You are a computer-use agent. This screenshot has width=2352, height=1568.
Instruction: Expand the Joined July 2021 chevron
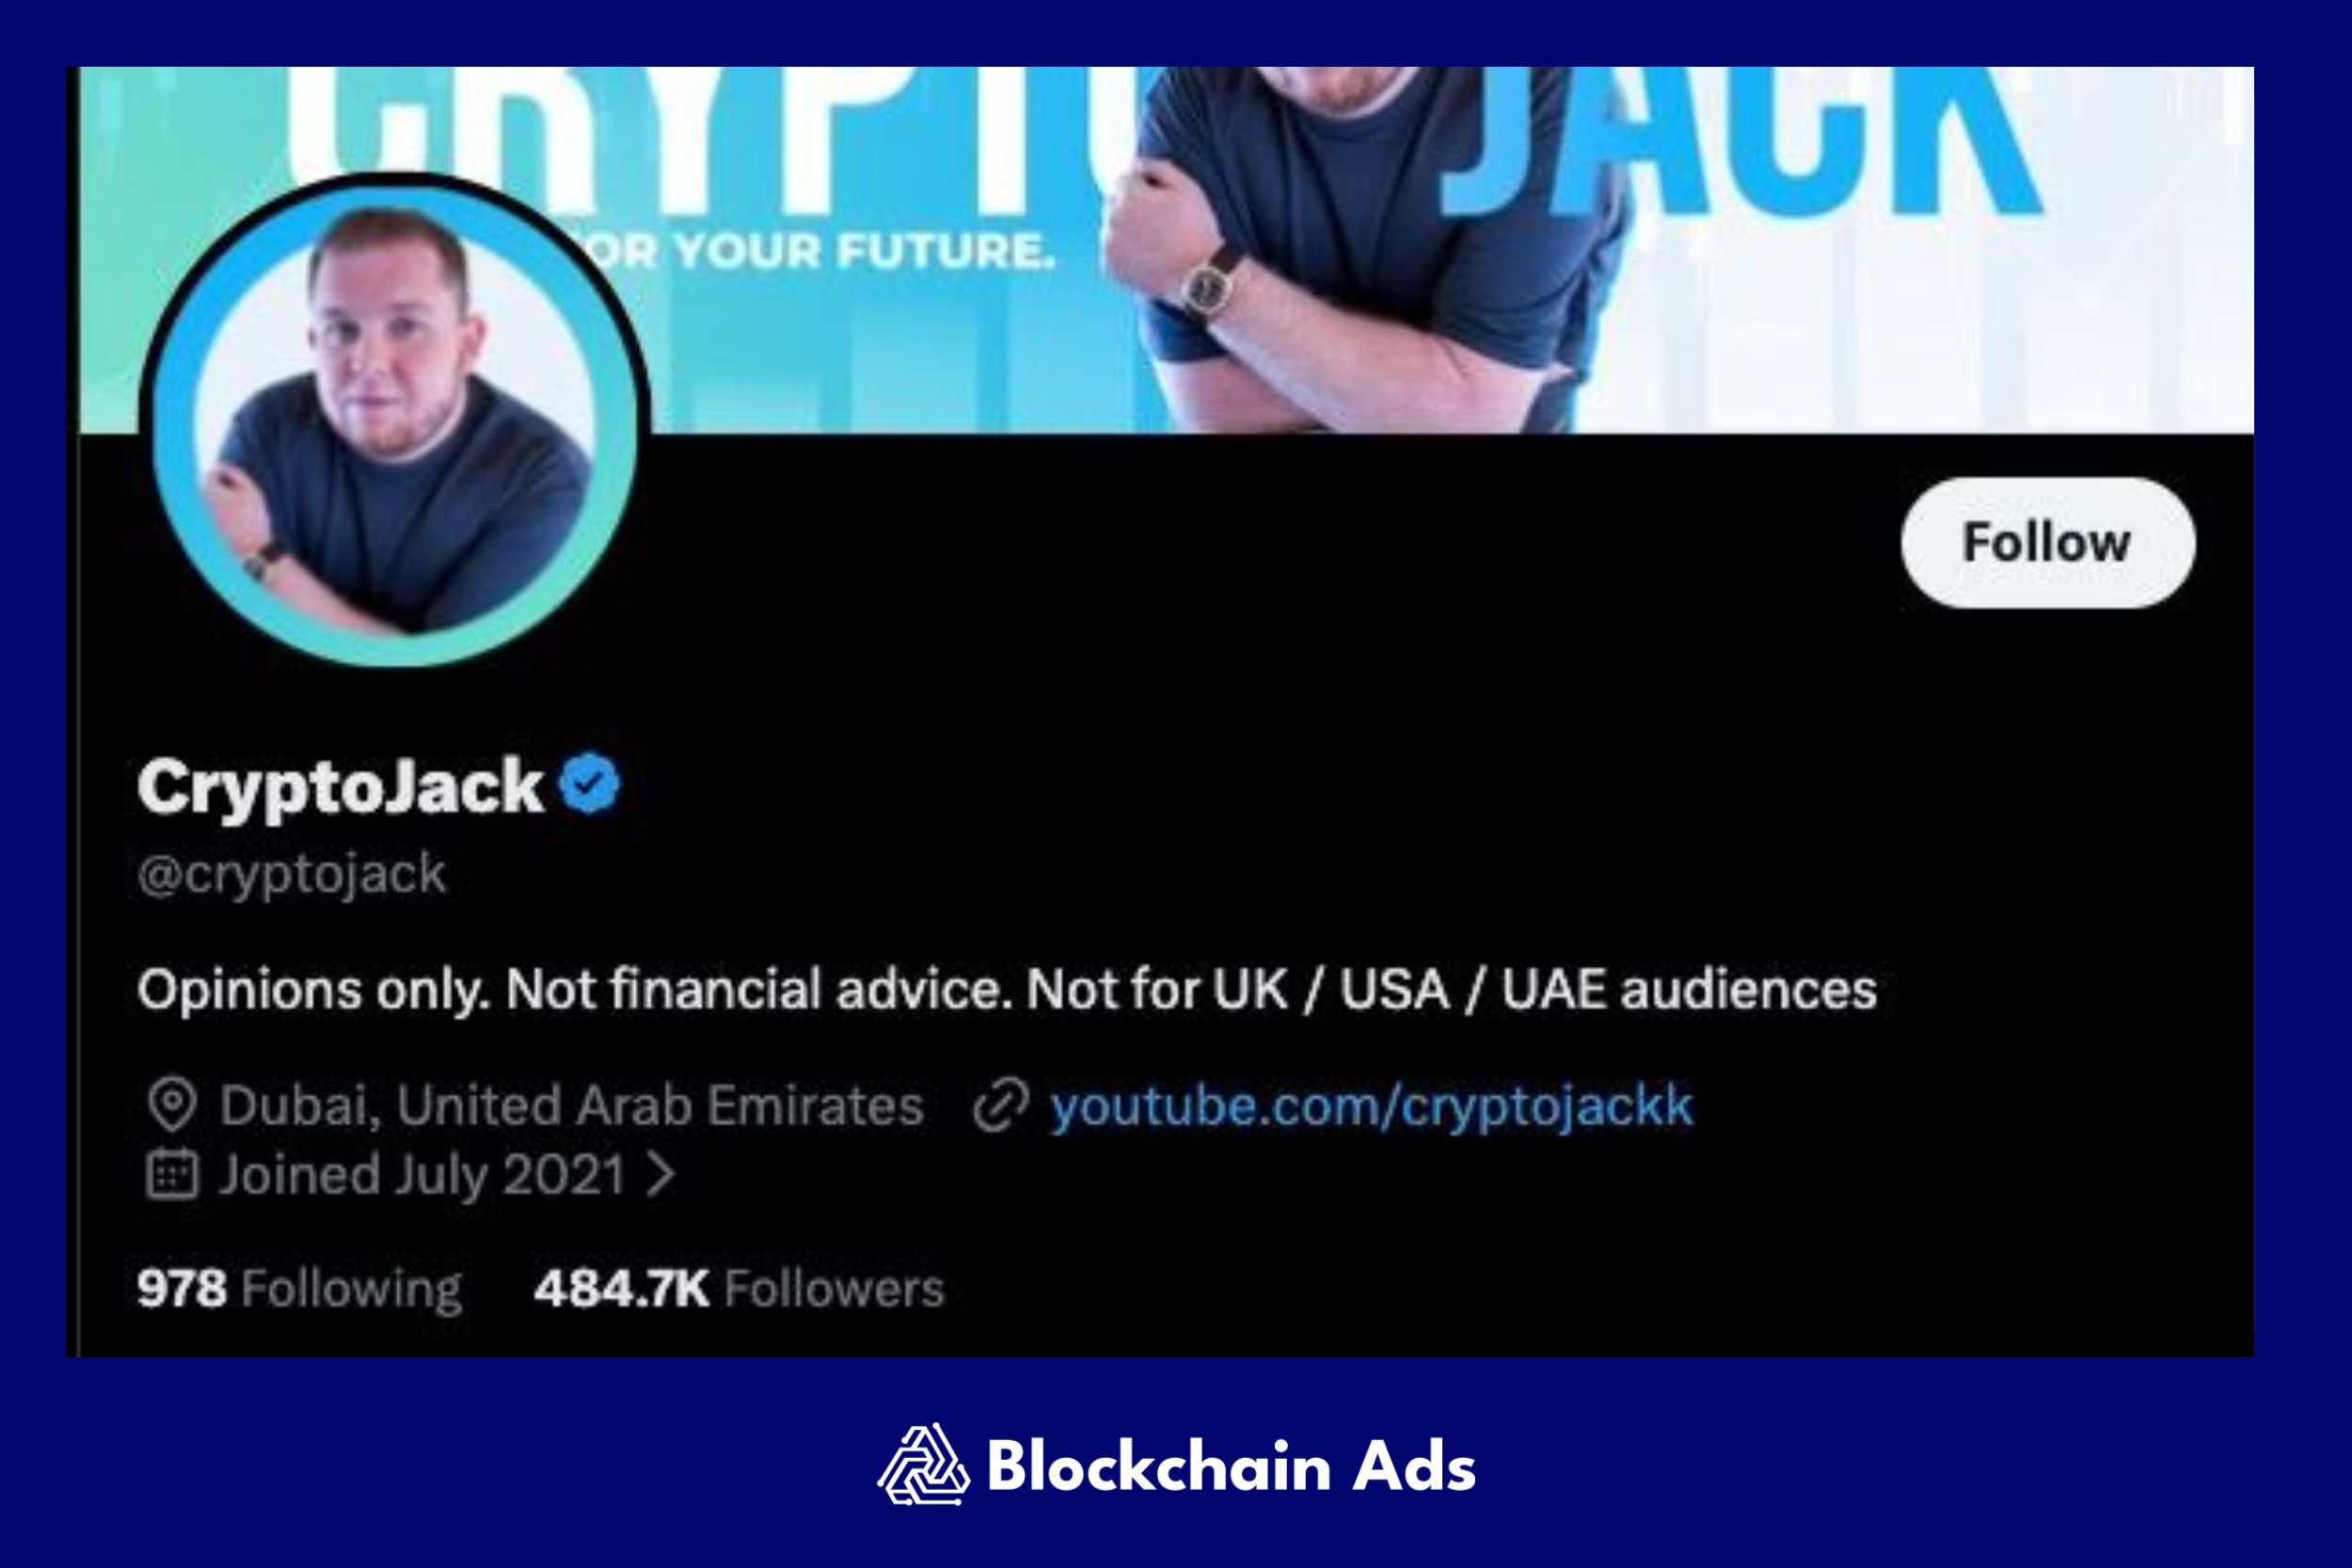click(x=660, y=1175)
